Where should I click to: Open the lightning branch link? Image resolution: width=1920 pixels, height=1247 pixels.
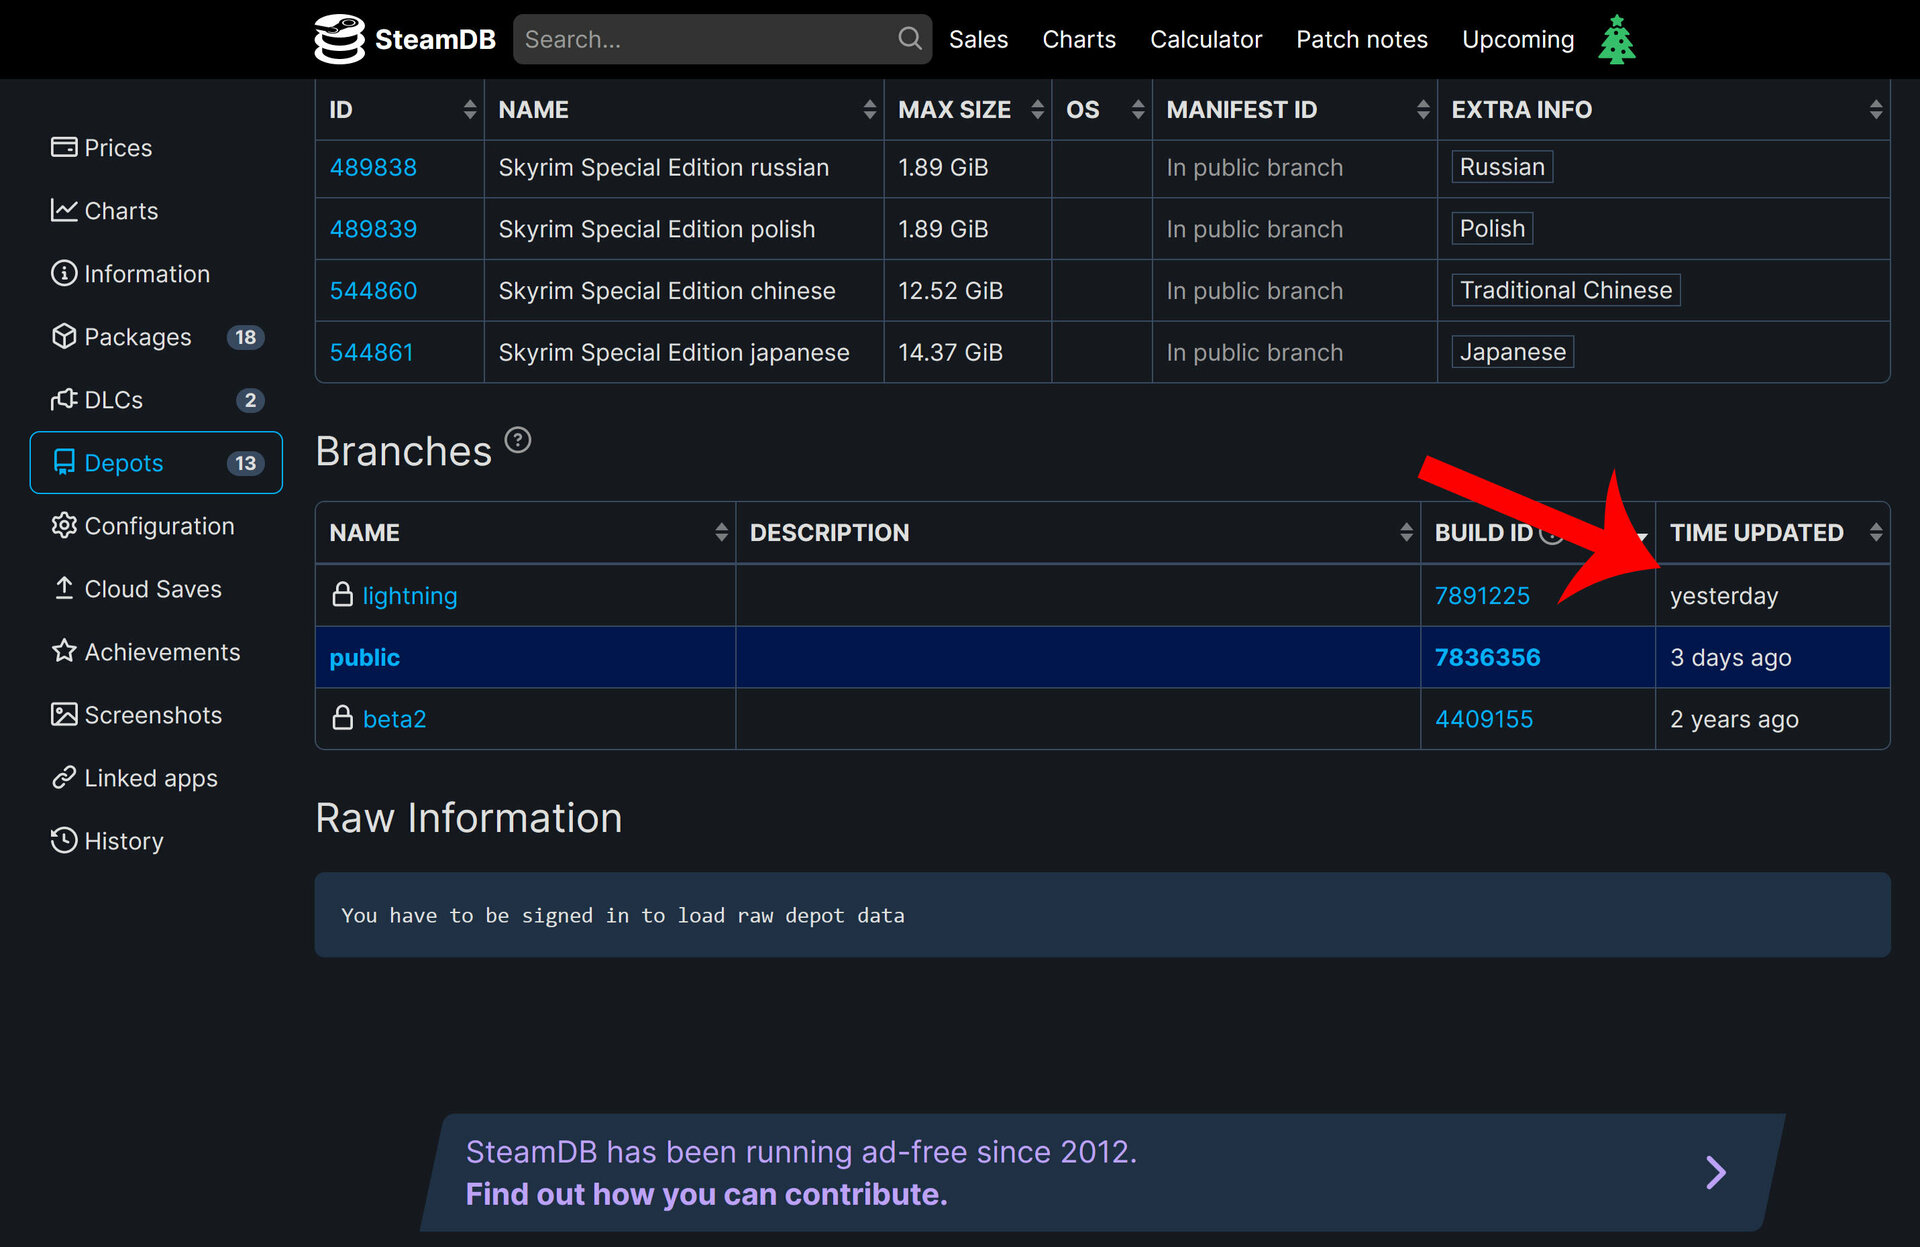(410, 595)
